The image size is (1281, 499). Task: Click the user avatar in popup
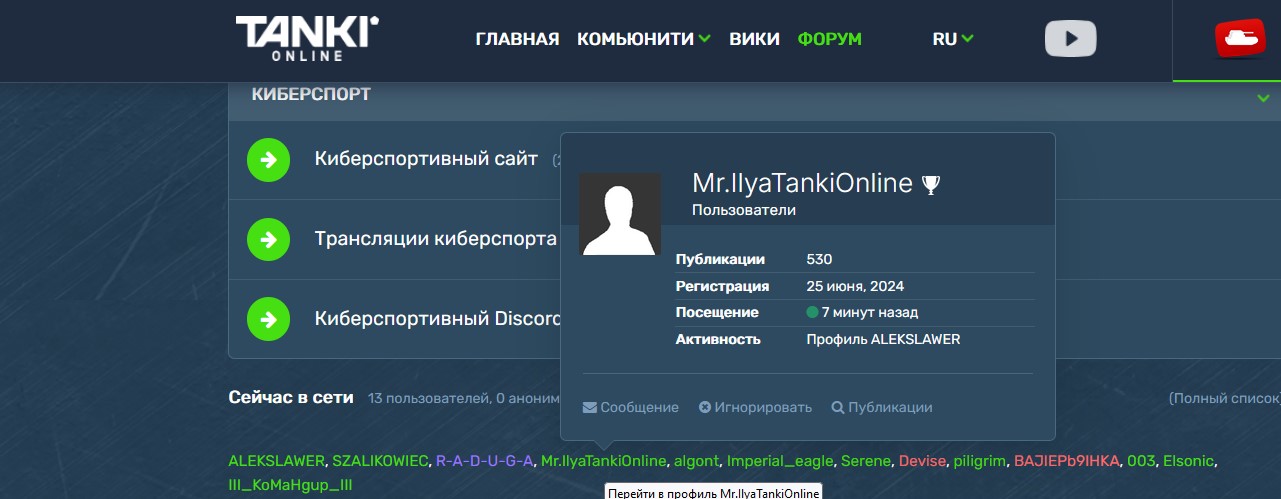pos(620,214)
